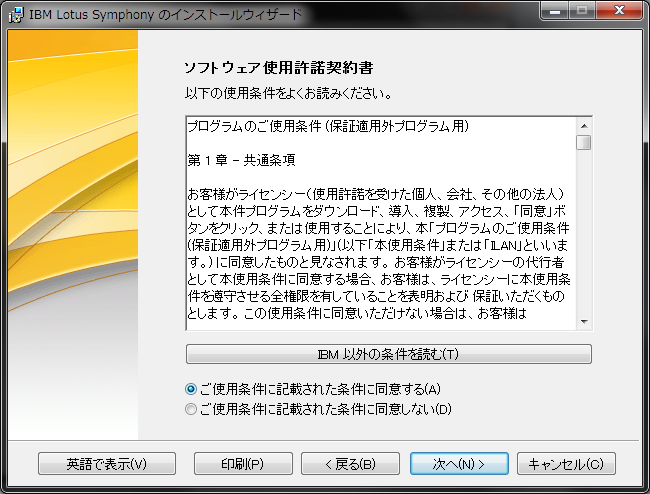Click the license text scroll down arrow
Image resolution: width=650 pixels, height=494 pixels.
click(584, 322)
